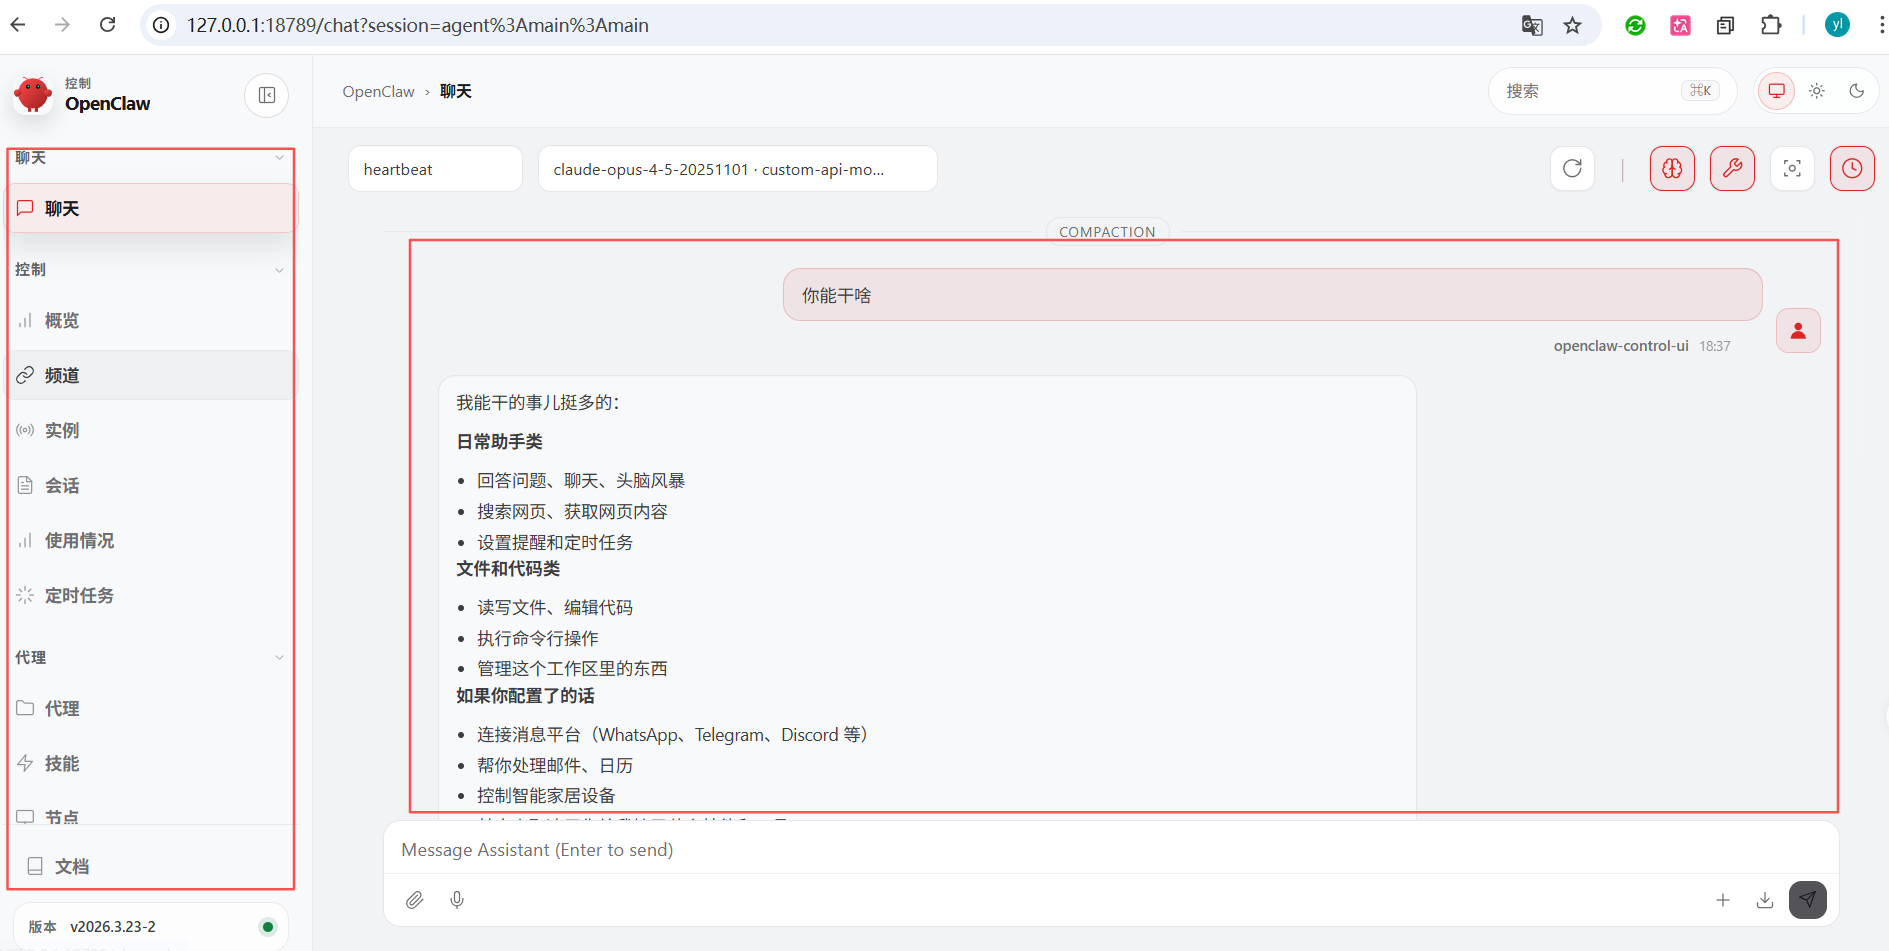Screen dimensions: 1889x951
Task: Select 定时任务 in the sidebar
Action: coord(80,595)
